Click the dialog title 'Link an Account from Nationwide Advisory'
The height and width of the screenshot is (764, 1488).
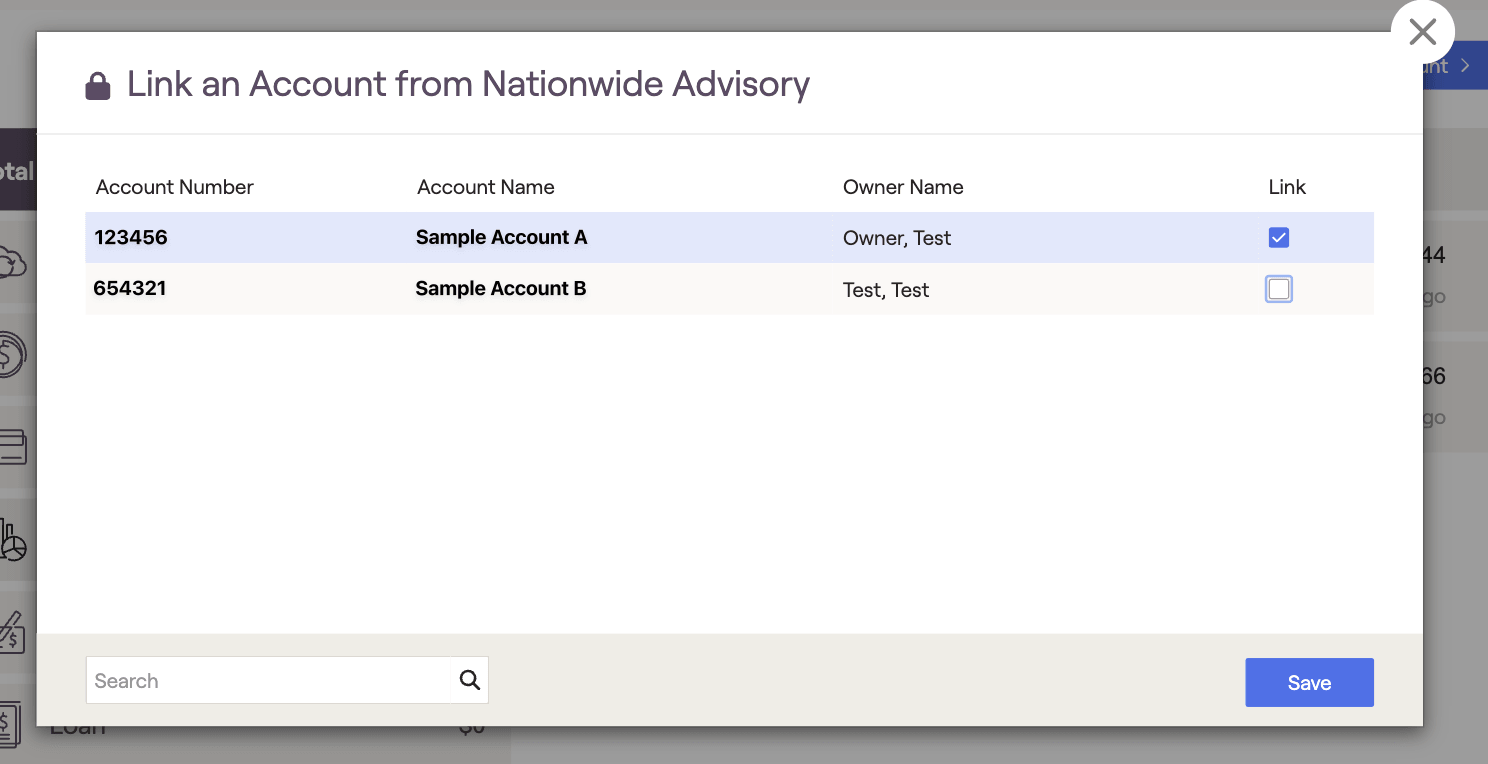(x=468, y=84)
